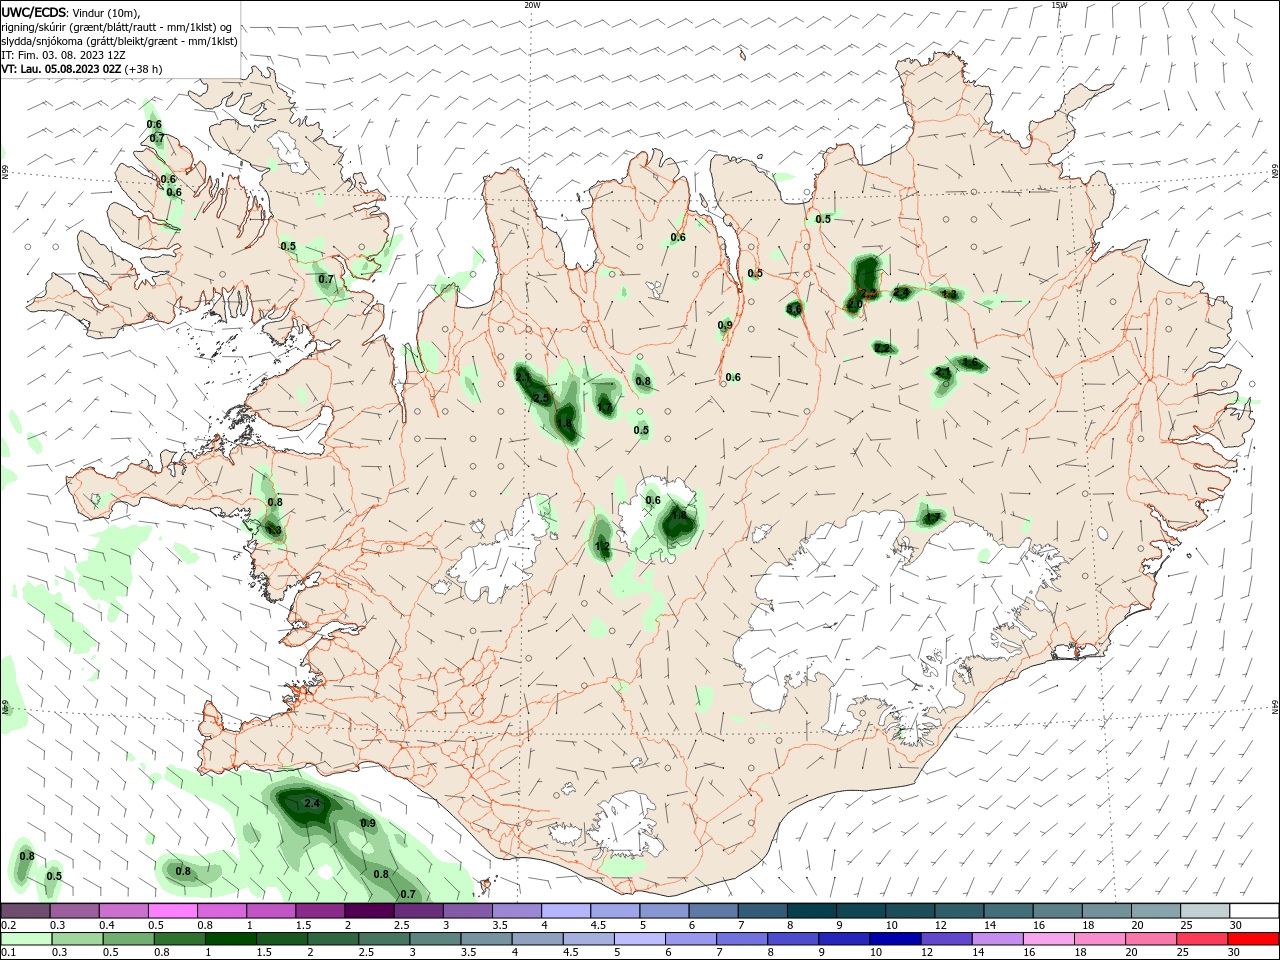Click the lightest green rain swatch 0.1–0.3

pyautogui.click(x=26, y=939)
